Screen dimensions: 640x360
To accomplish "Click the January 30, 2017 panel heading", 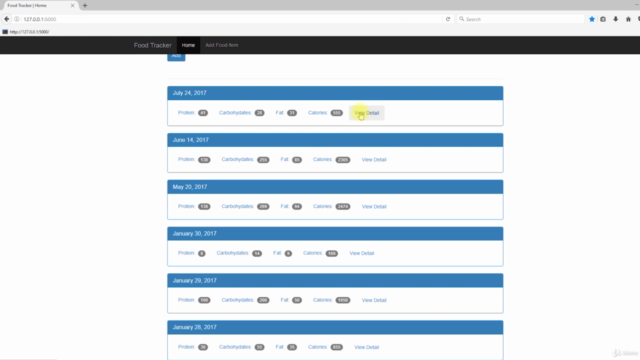I will (x=335, y=233).
